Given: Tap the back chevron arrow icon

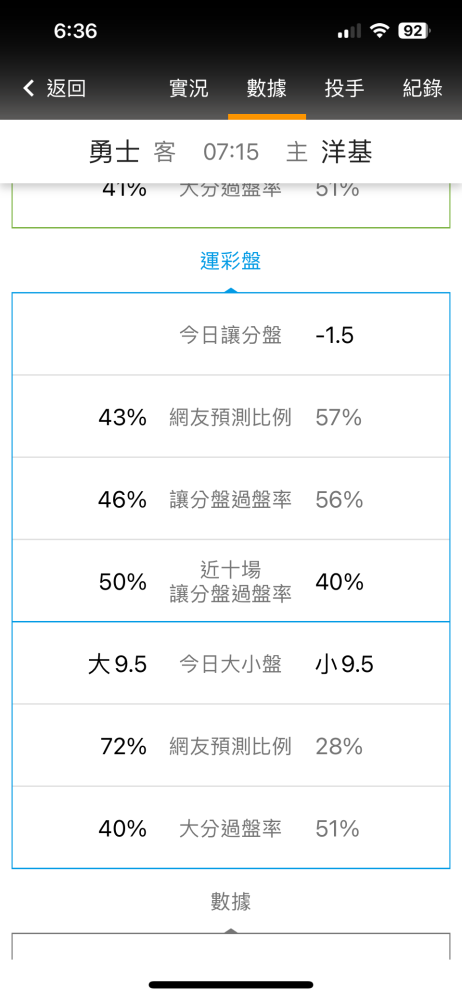Looking at the screenshot, I should (28, 89).
